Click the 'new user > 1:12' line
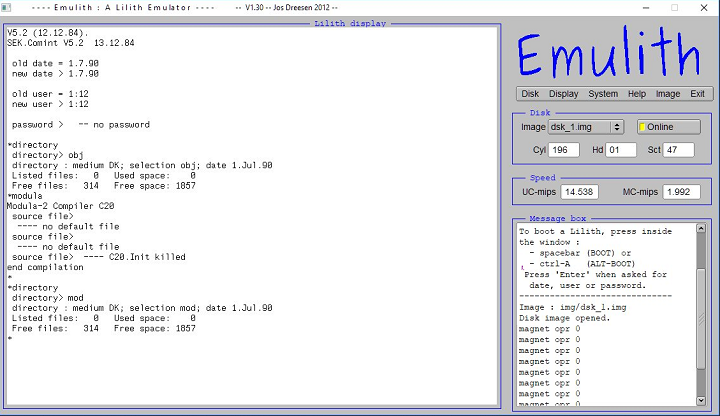Screen dimensions: 720x416 [x=51, y=104]
